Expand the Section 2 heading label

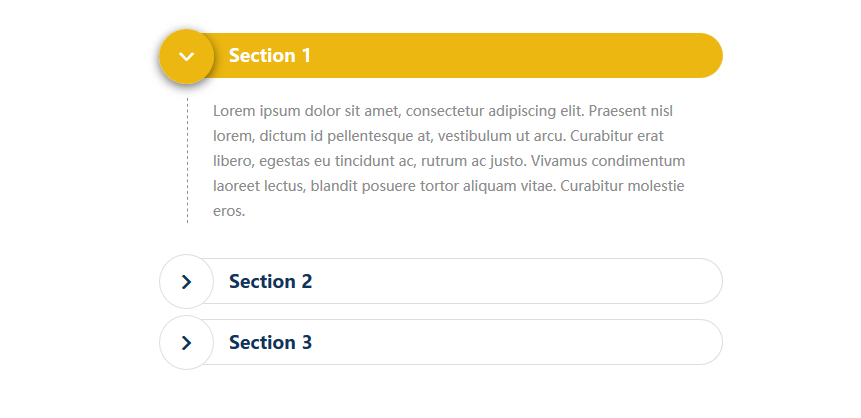270,281
